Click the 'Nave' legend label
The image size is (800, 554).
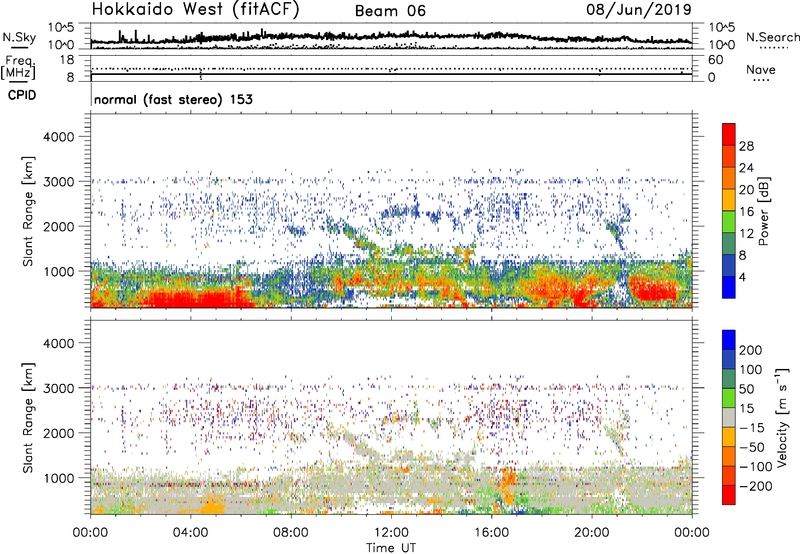pos(760,70)
